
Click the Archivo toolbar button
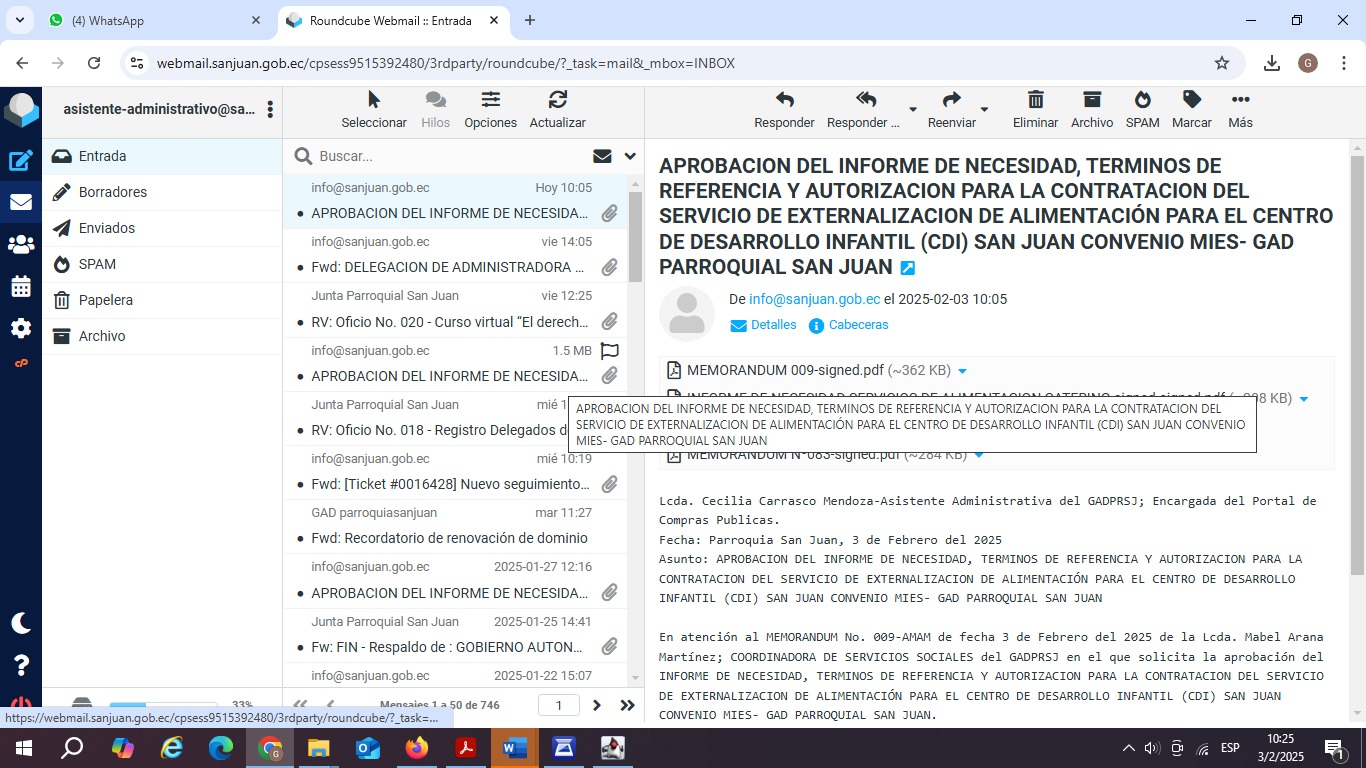[x=1091, y=109]
